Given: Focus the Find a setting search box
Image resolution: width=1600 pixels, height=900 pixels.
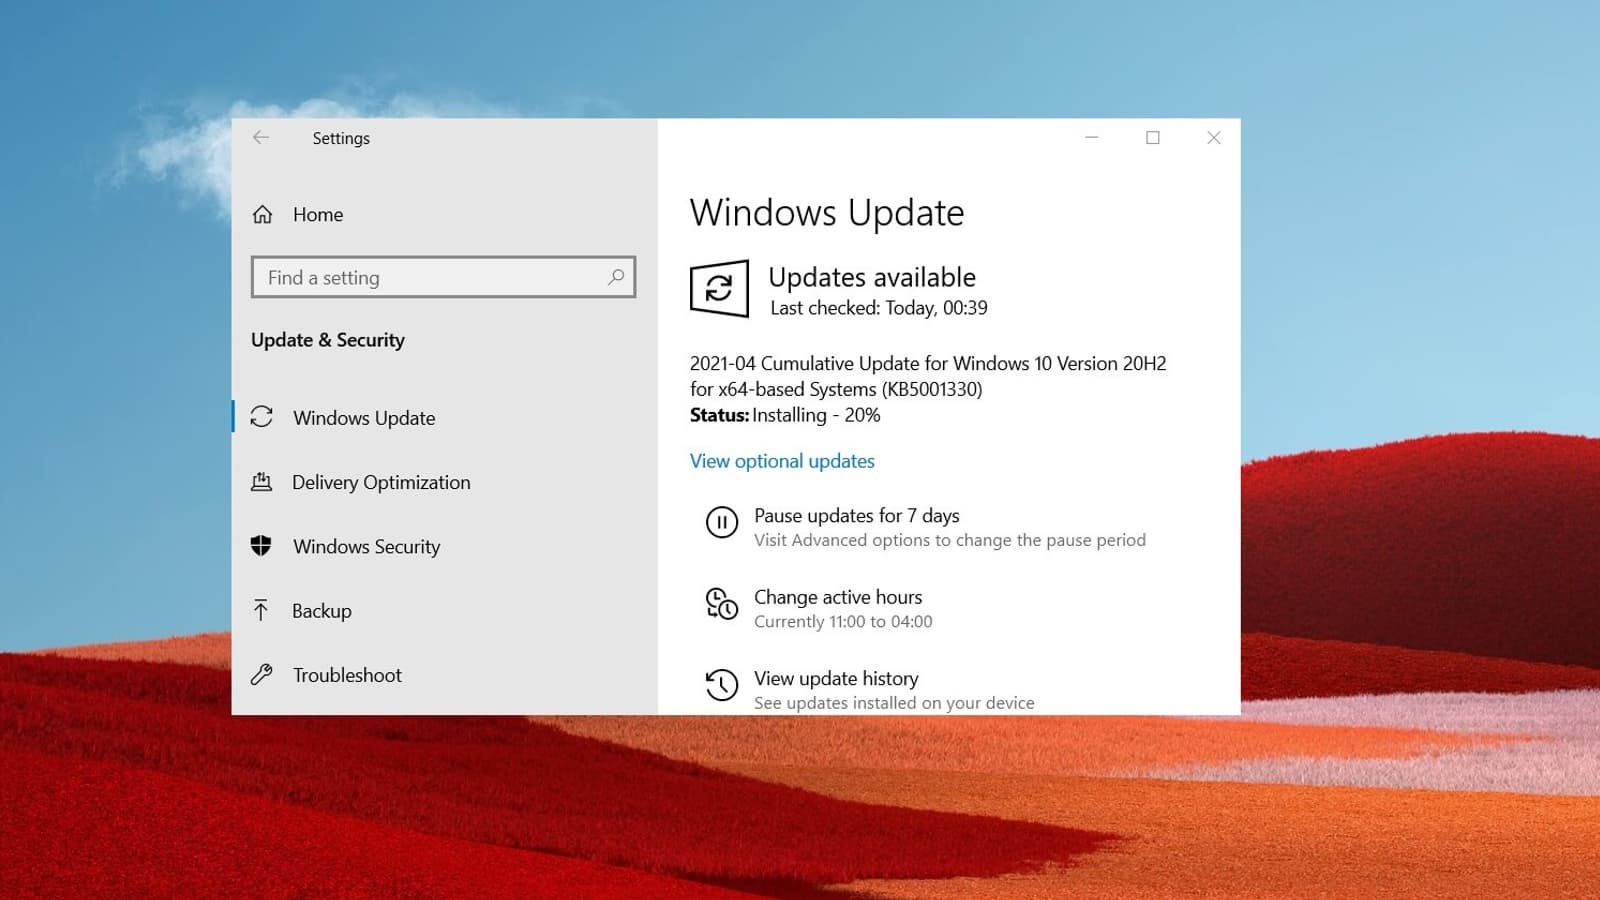Looking at the screenshot, I should pyautogui.click(x=443, y=277).
